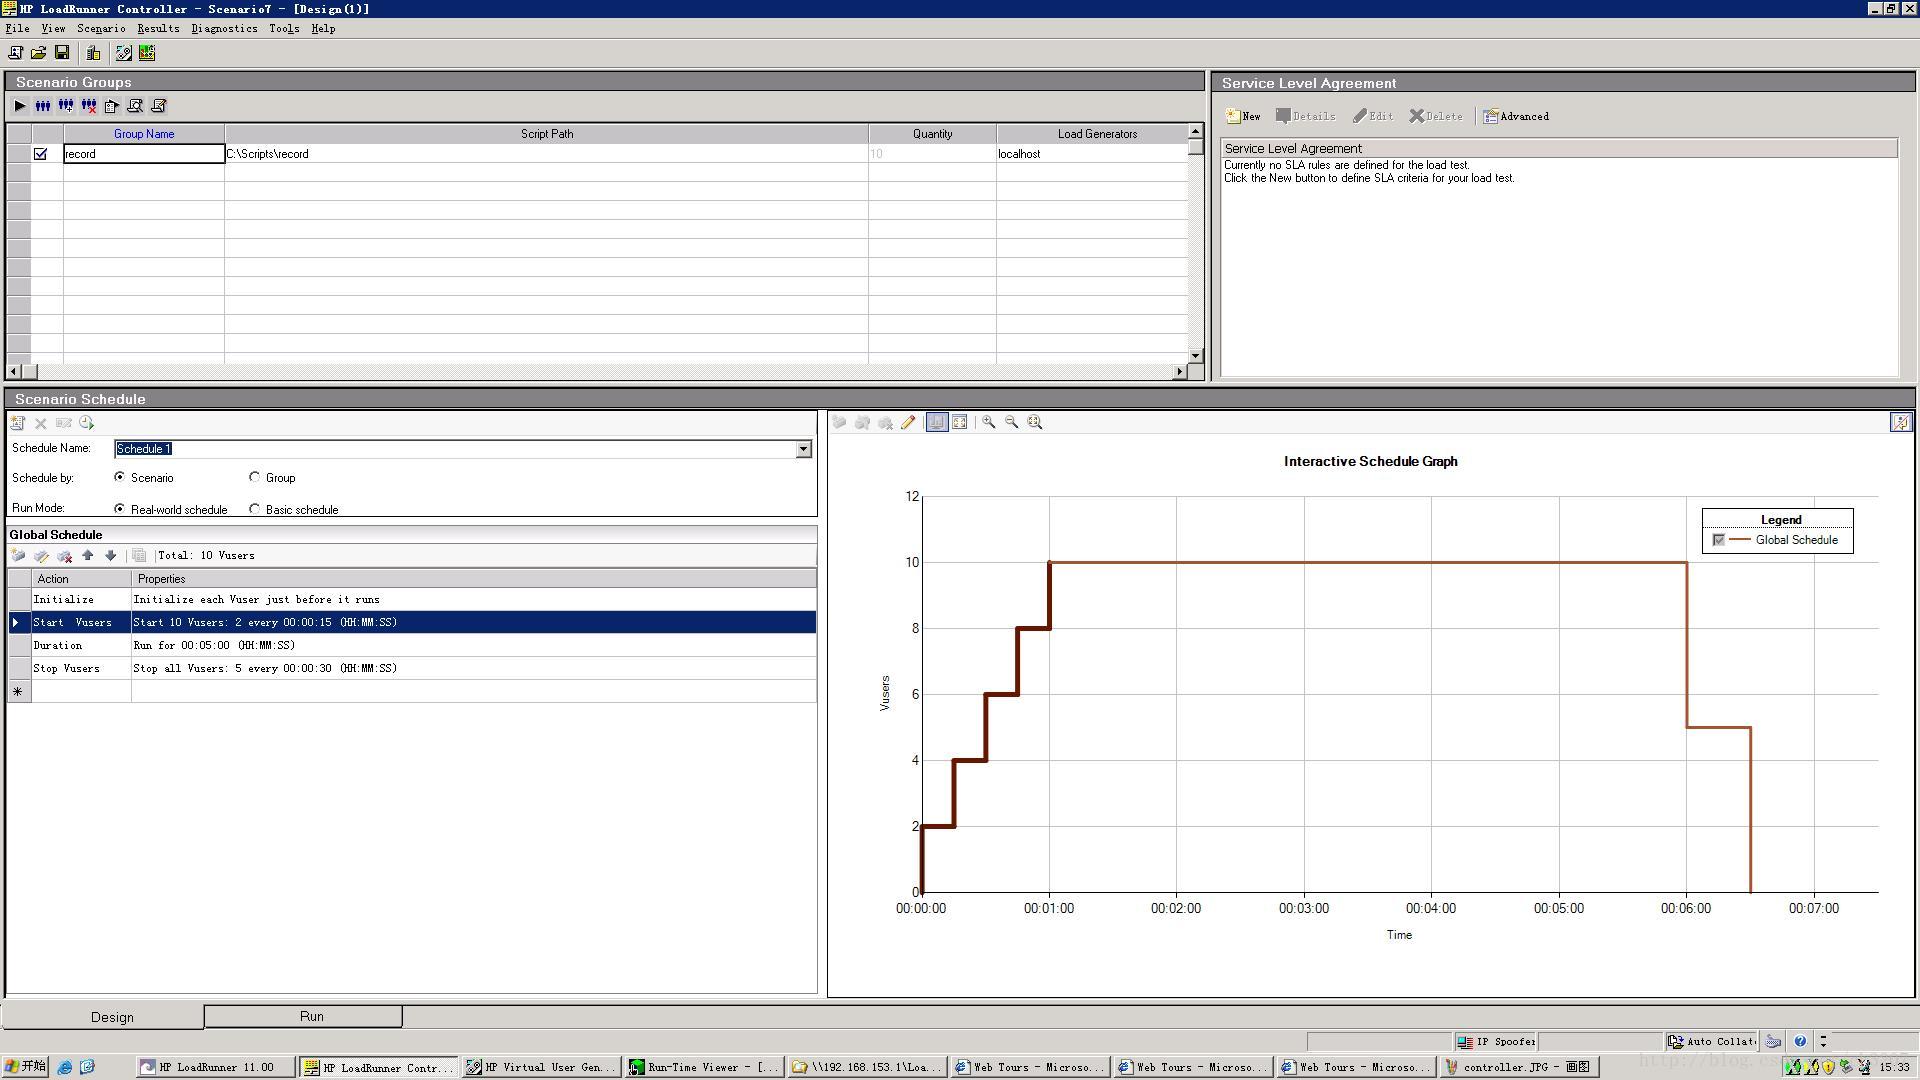Image resolution: width=1920 pixels, height=1080 pixels.
Task: Move action down with the down arrow icon
Action: pyautogui.click(x=111, y=556)
